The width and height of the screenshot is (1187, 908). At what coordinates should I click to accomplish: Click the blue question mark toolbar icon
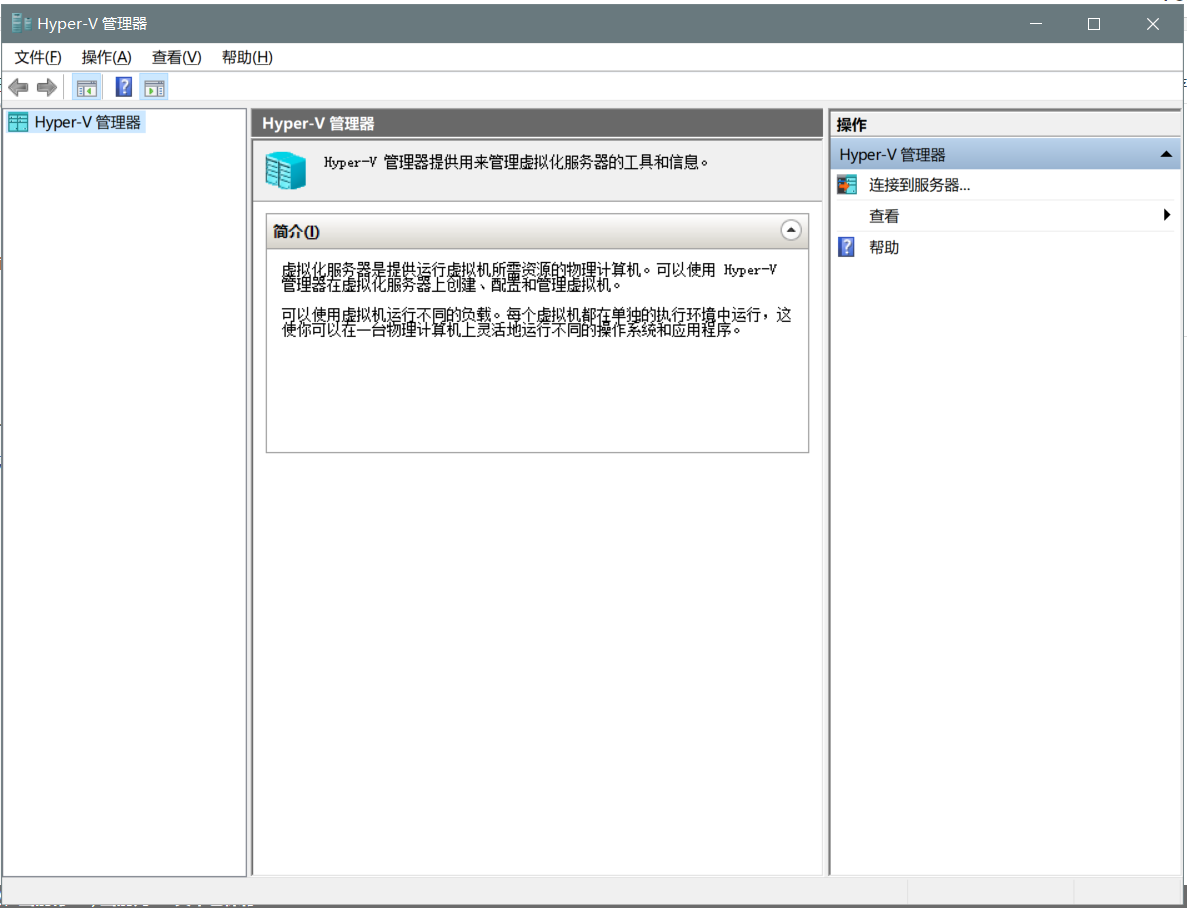tap(123, 87)
